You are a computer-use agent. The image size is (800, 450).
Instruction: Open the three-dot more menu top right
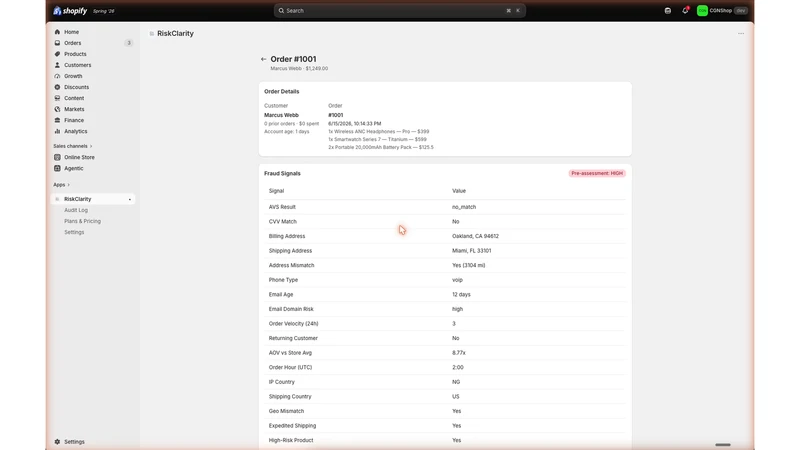741,34
